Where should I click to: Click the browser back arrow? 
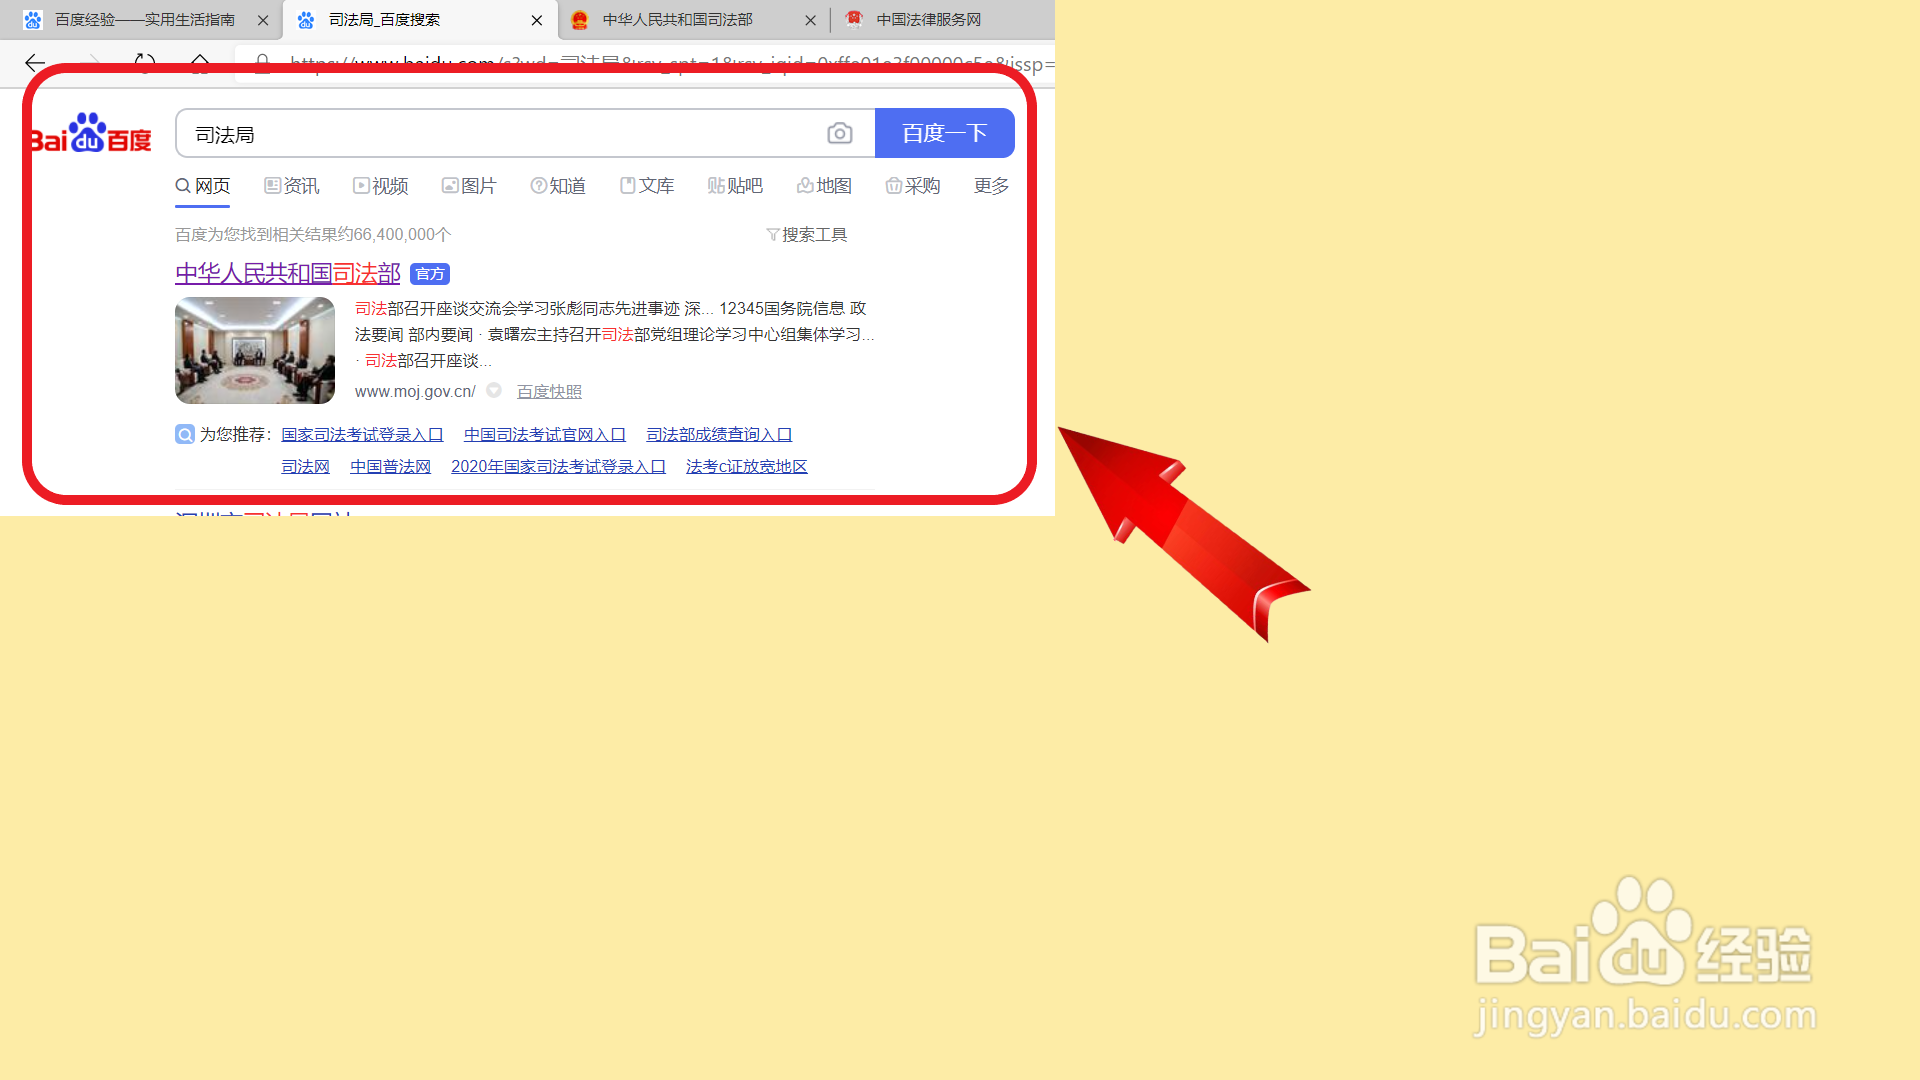[35, 64]
